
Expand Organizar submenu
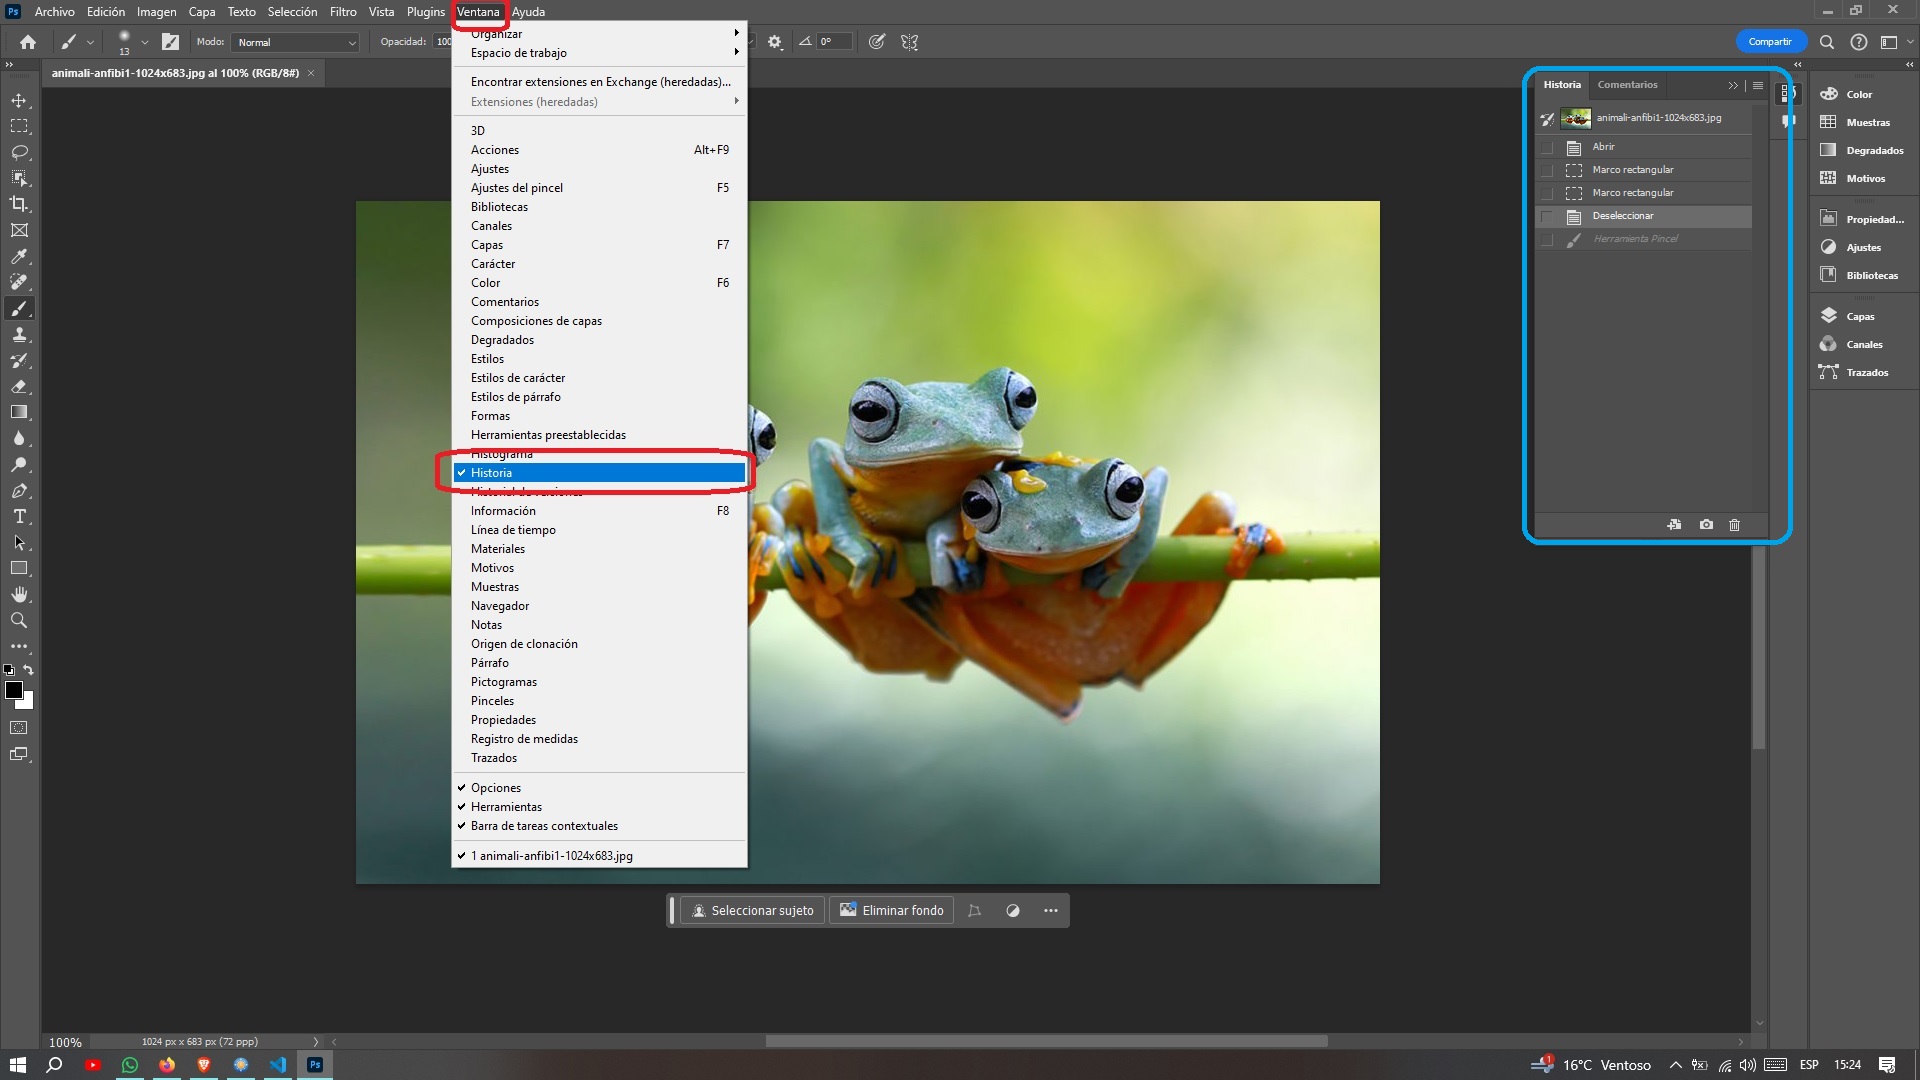point(599,34)
